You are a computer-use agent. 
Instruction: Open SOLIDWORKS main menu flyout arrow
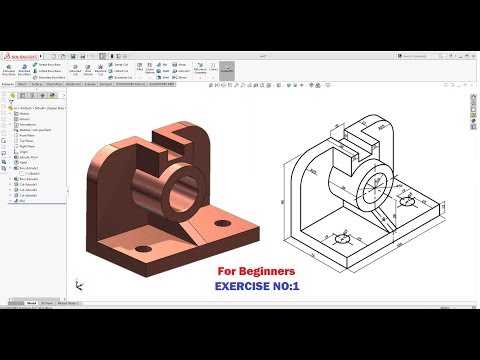click(x=41, y=56)
